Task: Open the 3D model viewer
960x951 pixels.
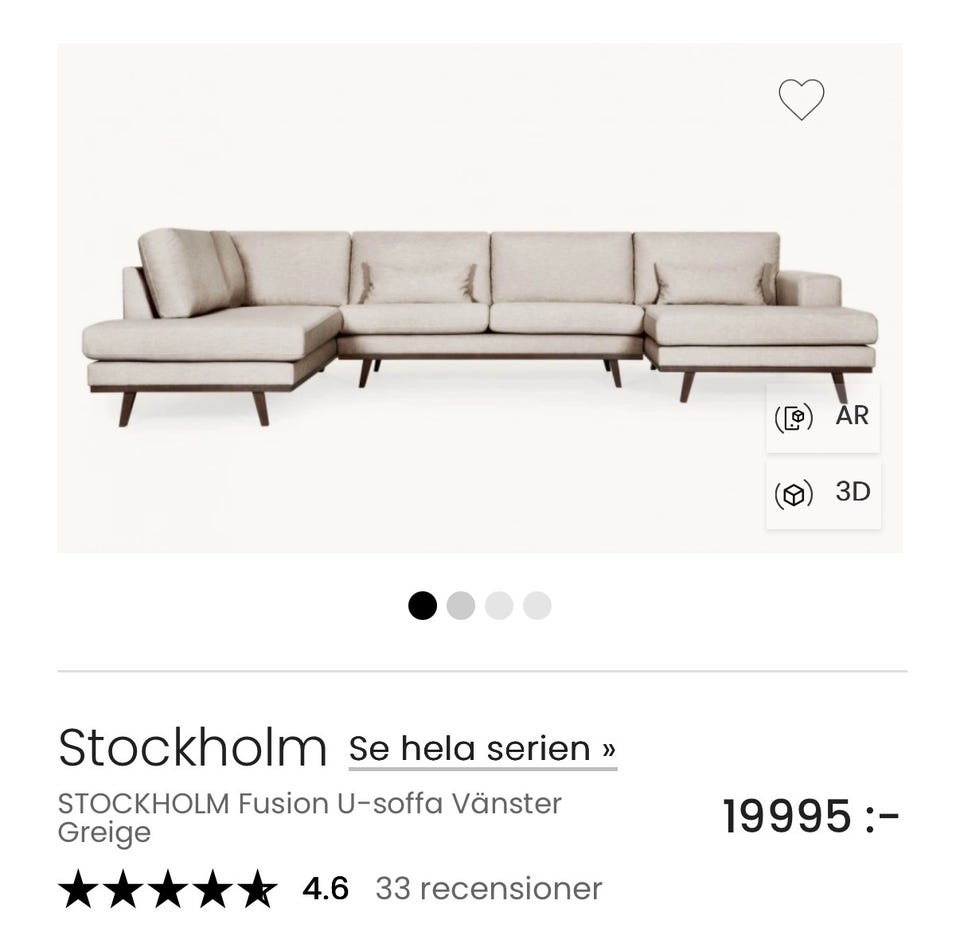Action: [x=822, y=492]
